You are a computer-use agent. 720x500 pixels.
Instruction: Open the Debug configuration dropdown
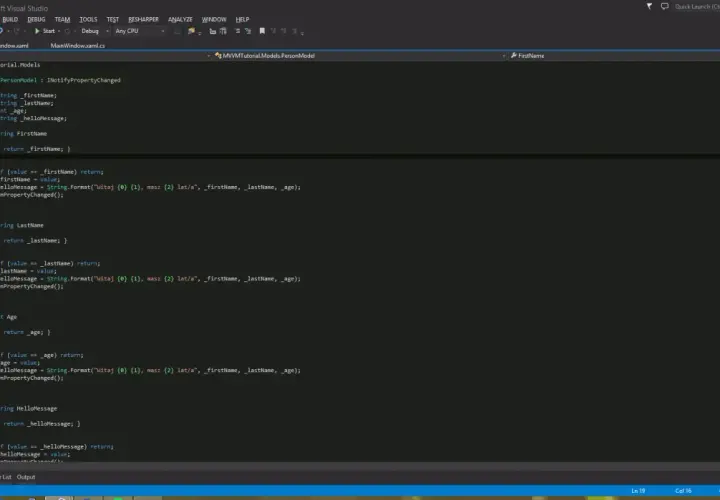tap(95, 31)
